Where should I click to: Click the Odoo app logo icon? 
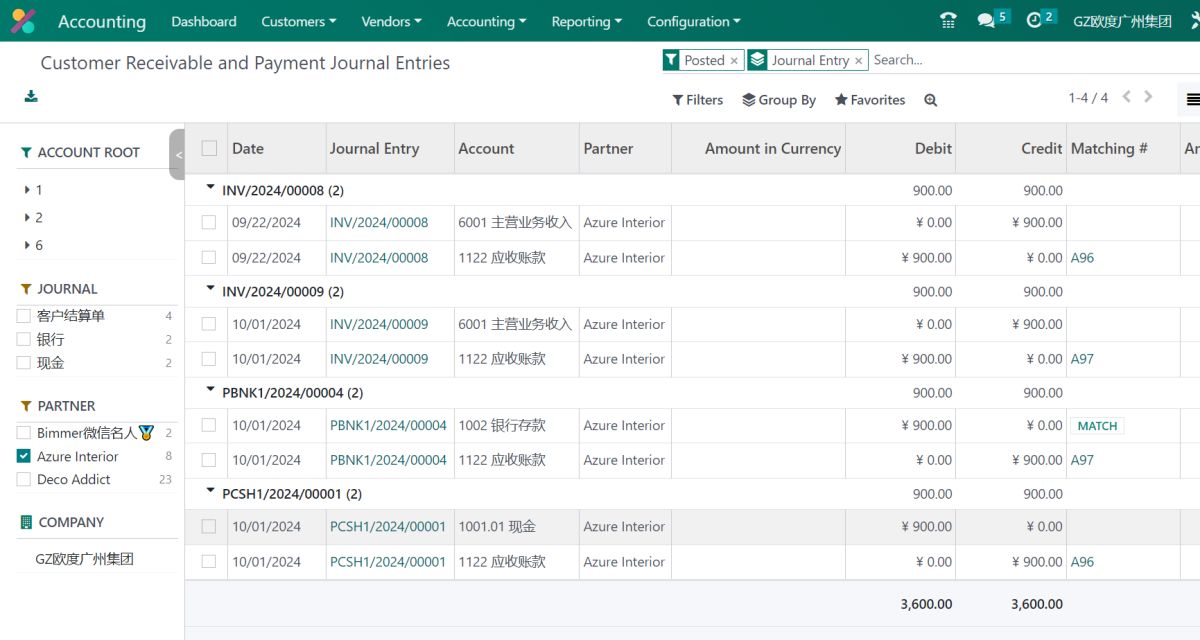23,21
